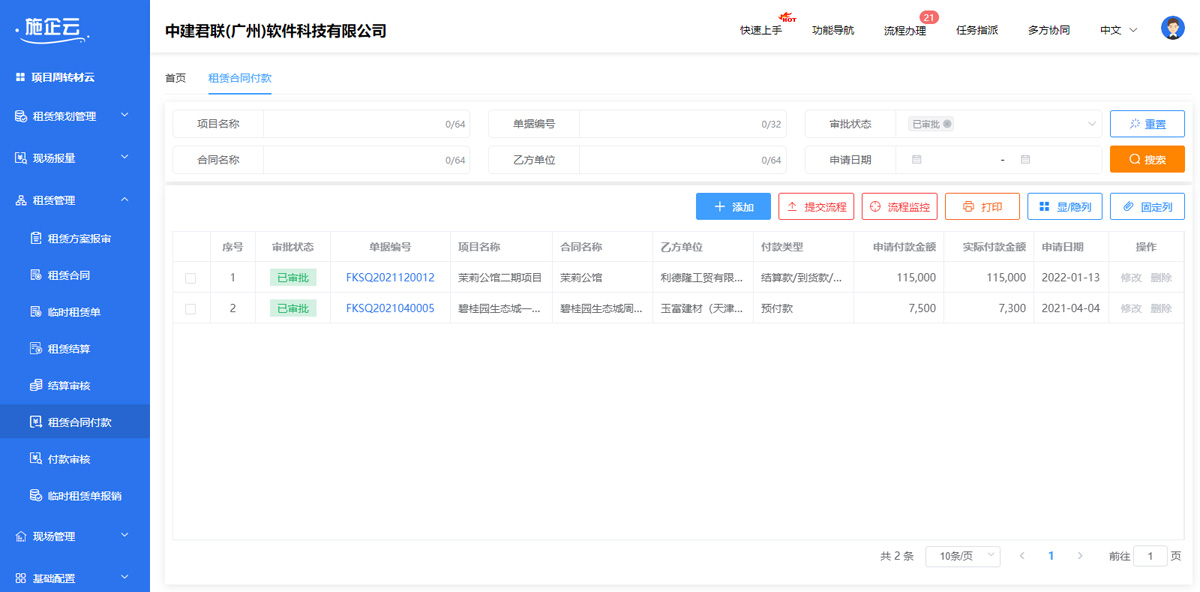The width and height of the screenshot is (1200, 592).
Task: Click the 前往 page number input
Action: point(1150,556)
